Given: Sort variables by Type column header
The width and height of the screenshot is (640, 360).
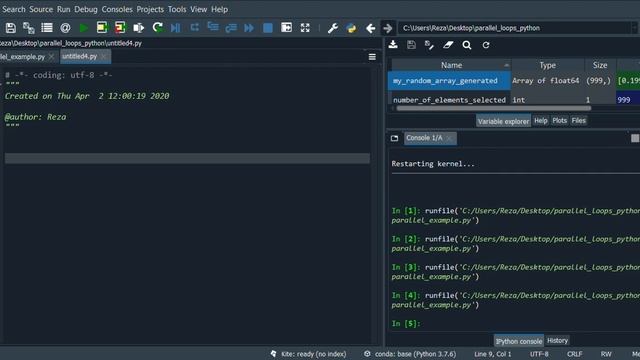Looking at the screenshot, I should (x=547, y=65).
